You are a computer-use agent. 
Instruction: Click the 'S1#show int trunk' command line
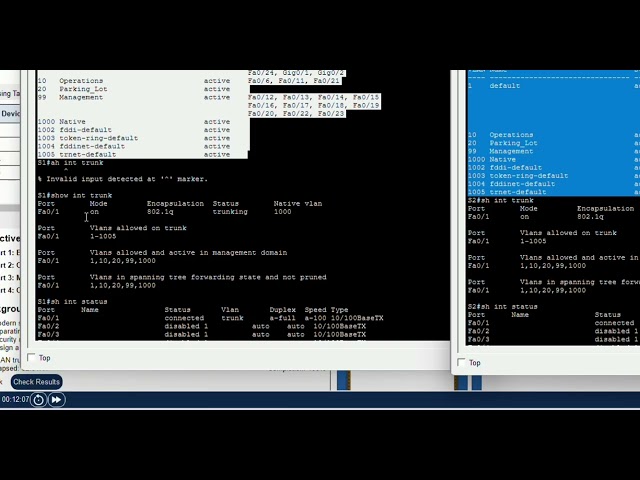(x=75, y=196)
